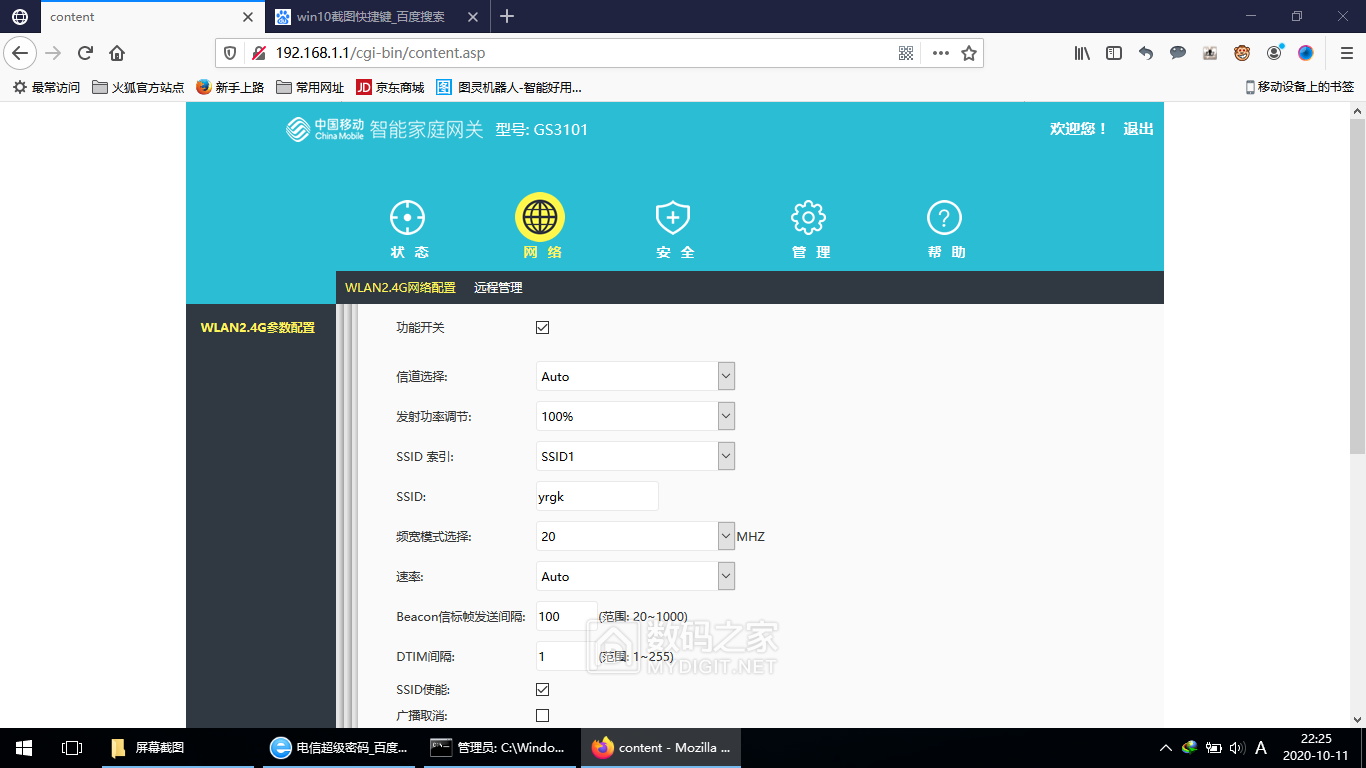Screen dimensions: 1366x768
Task: Open the 速率 Auto dropdown
Action: (x=636, y=576)
